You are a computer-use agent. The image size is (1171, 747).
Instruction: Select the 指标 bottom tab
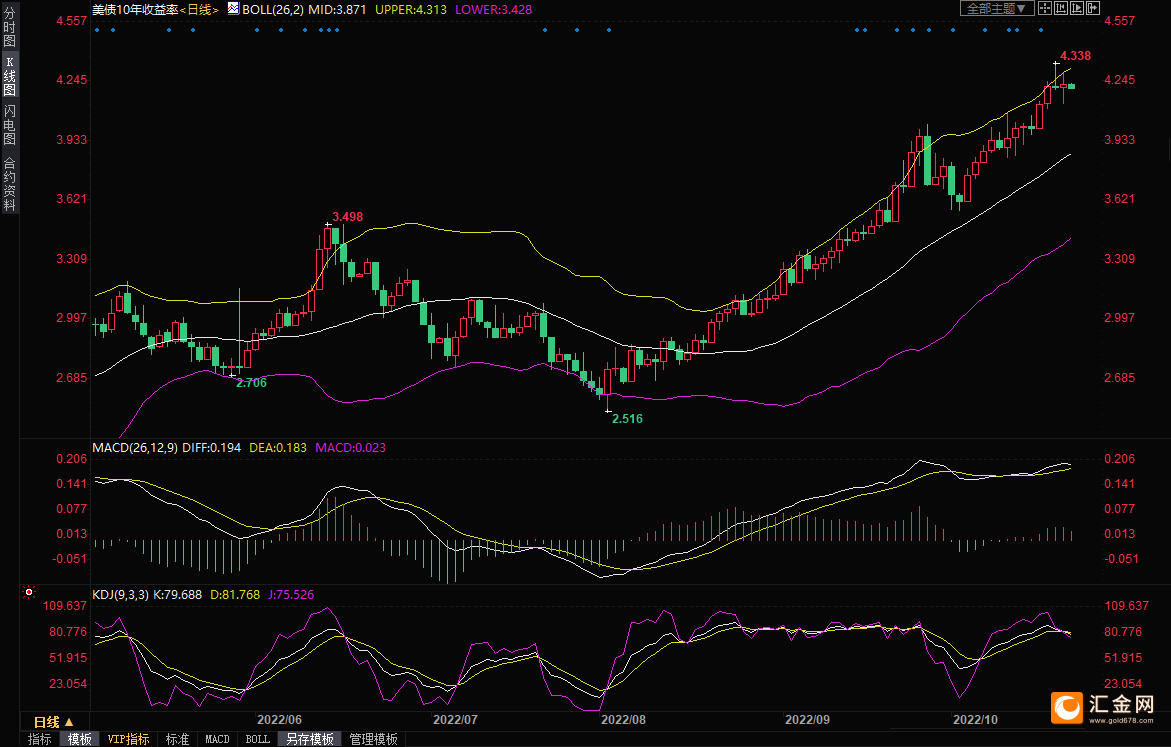click(x=40, y=739)
